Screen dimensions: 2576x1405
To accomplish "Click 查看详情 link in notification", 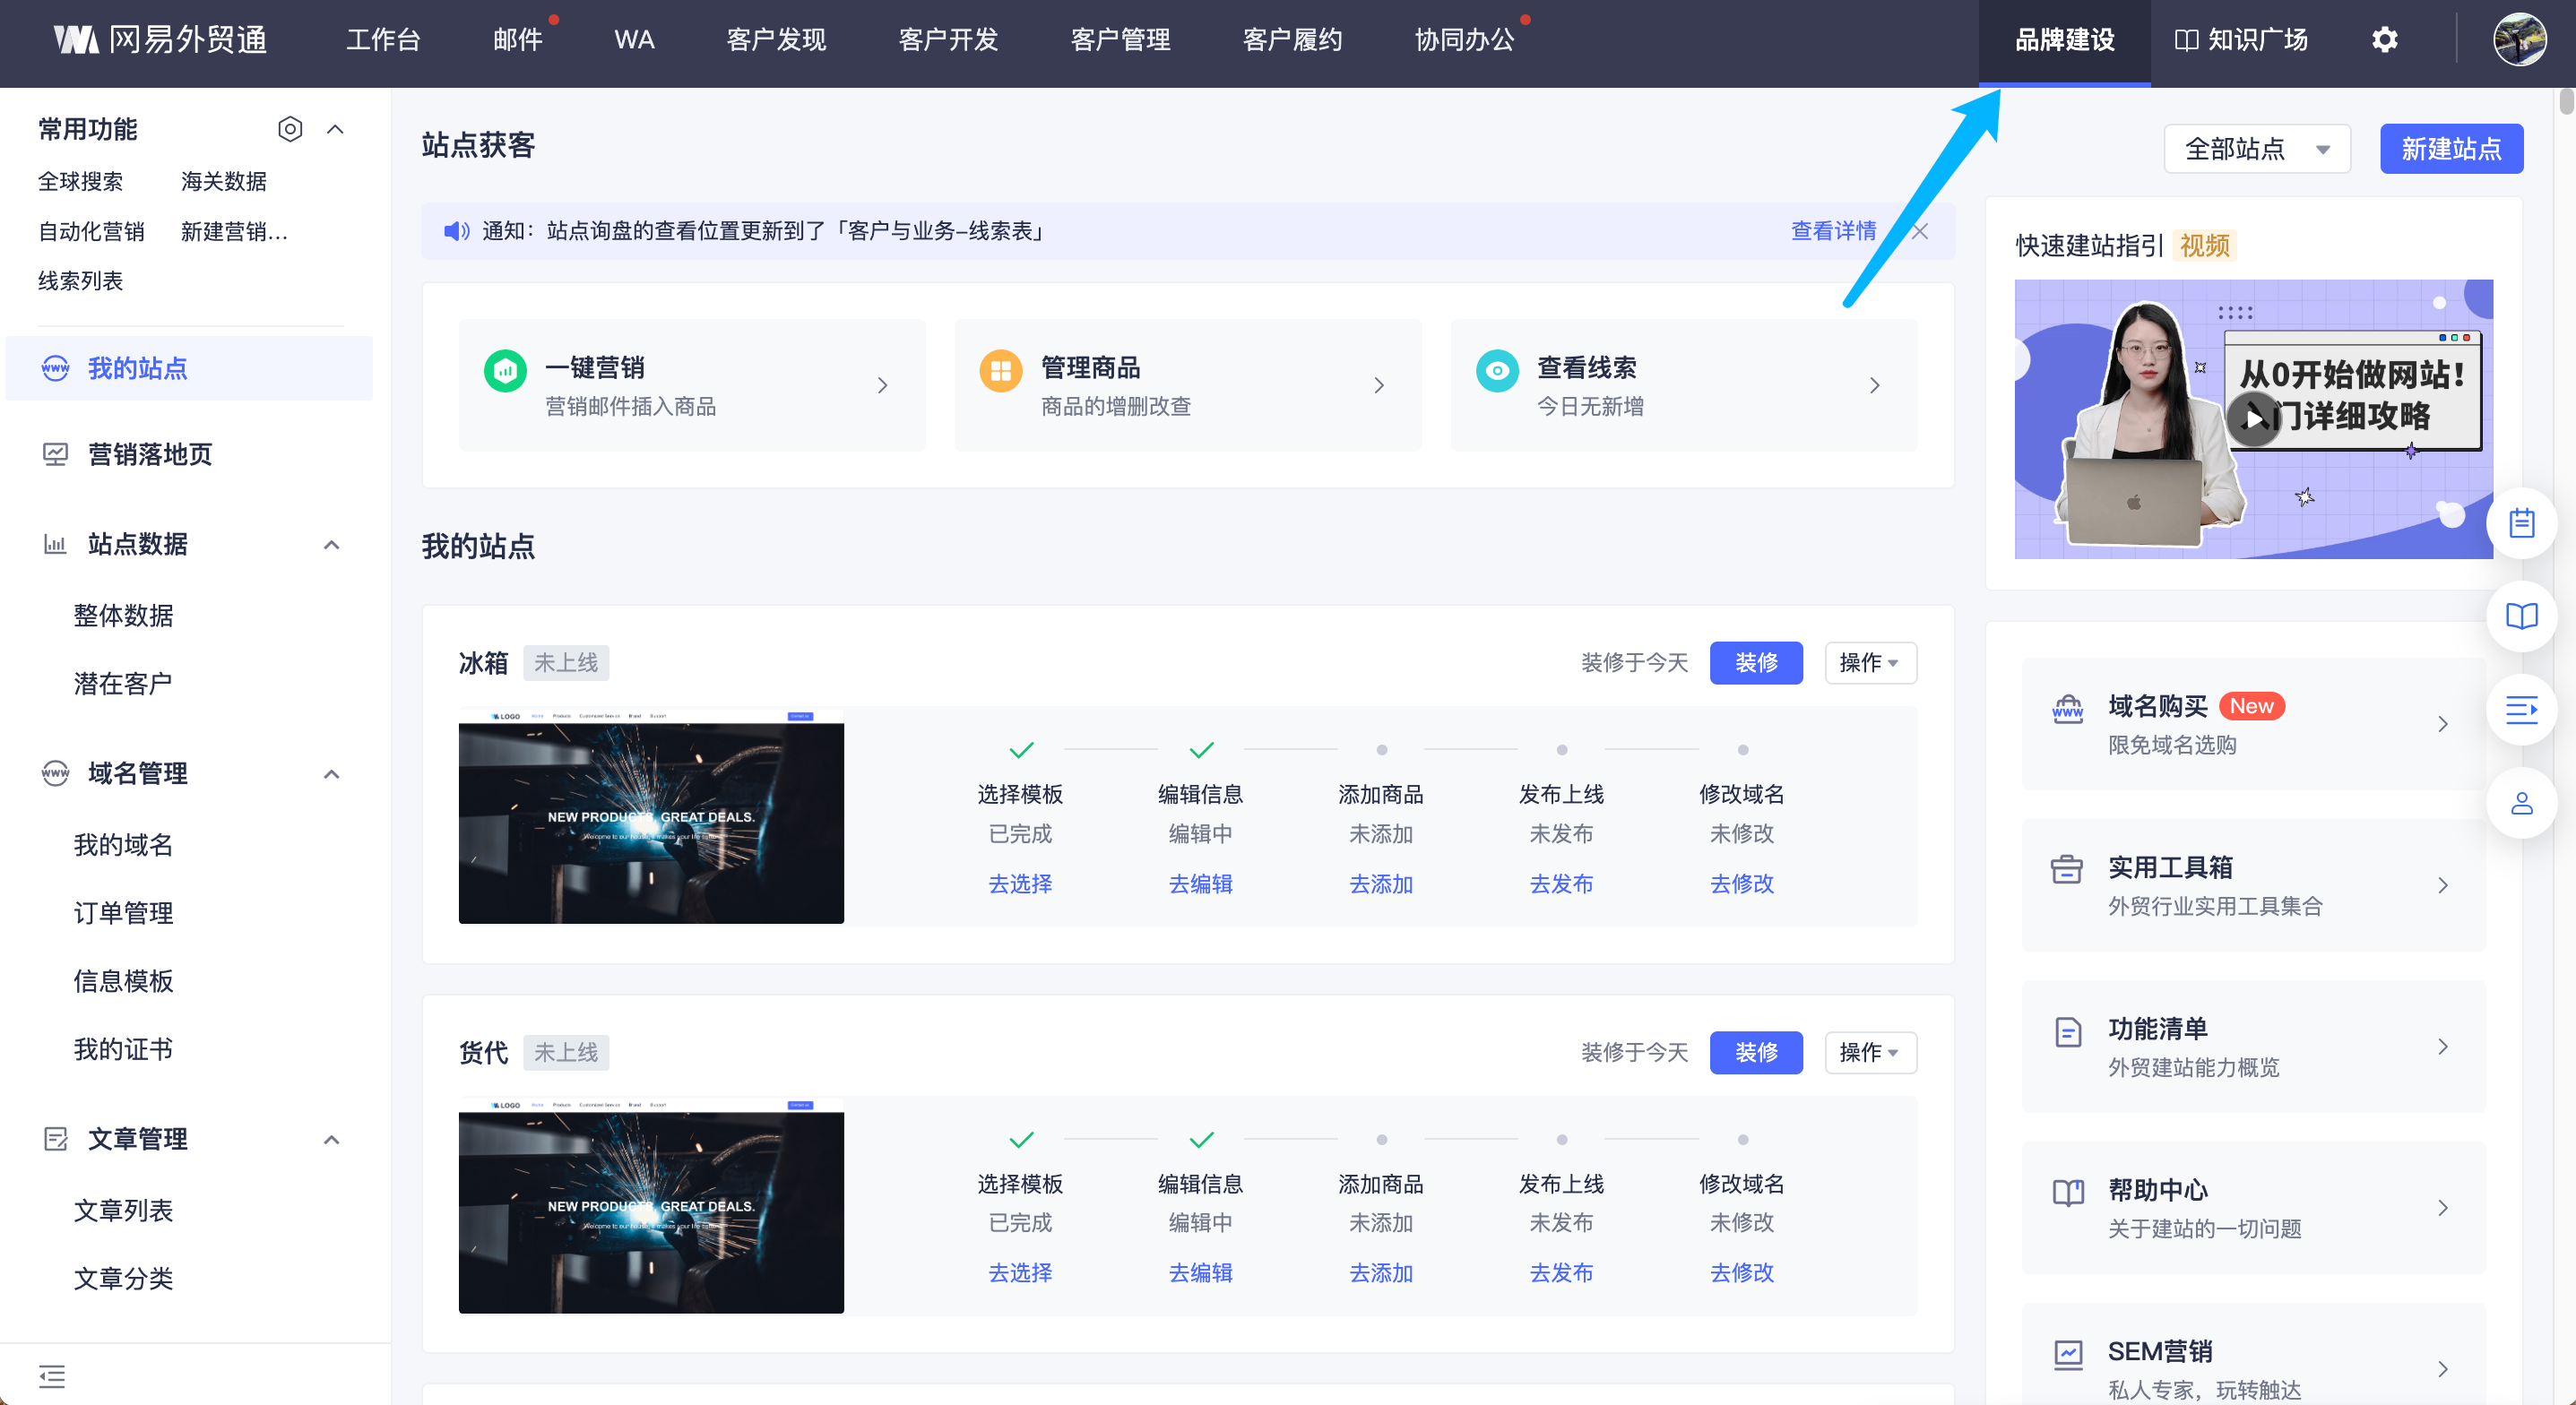I will [1832, 231].
